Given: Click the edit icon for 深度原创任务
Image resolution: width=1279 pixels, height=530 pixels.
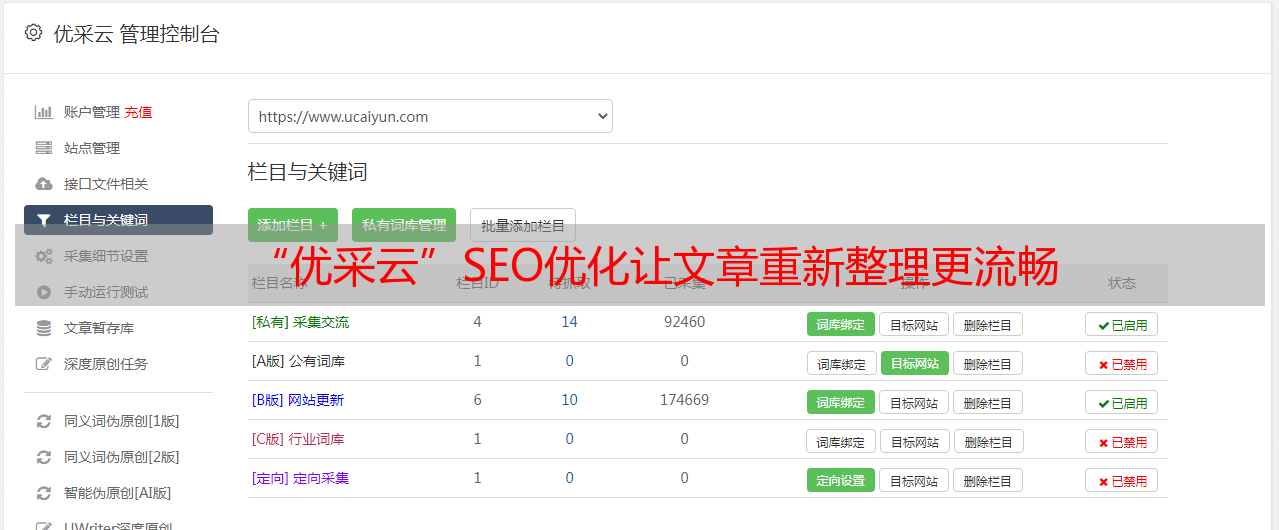Looking at the screenshot, I should (43, 364).
